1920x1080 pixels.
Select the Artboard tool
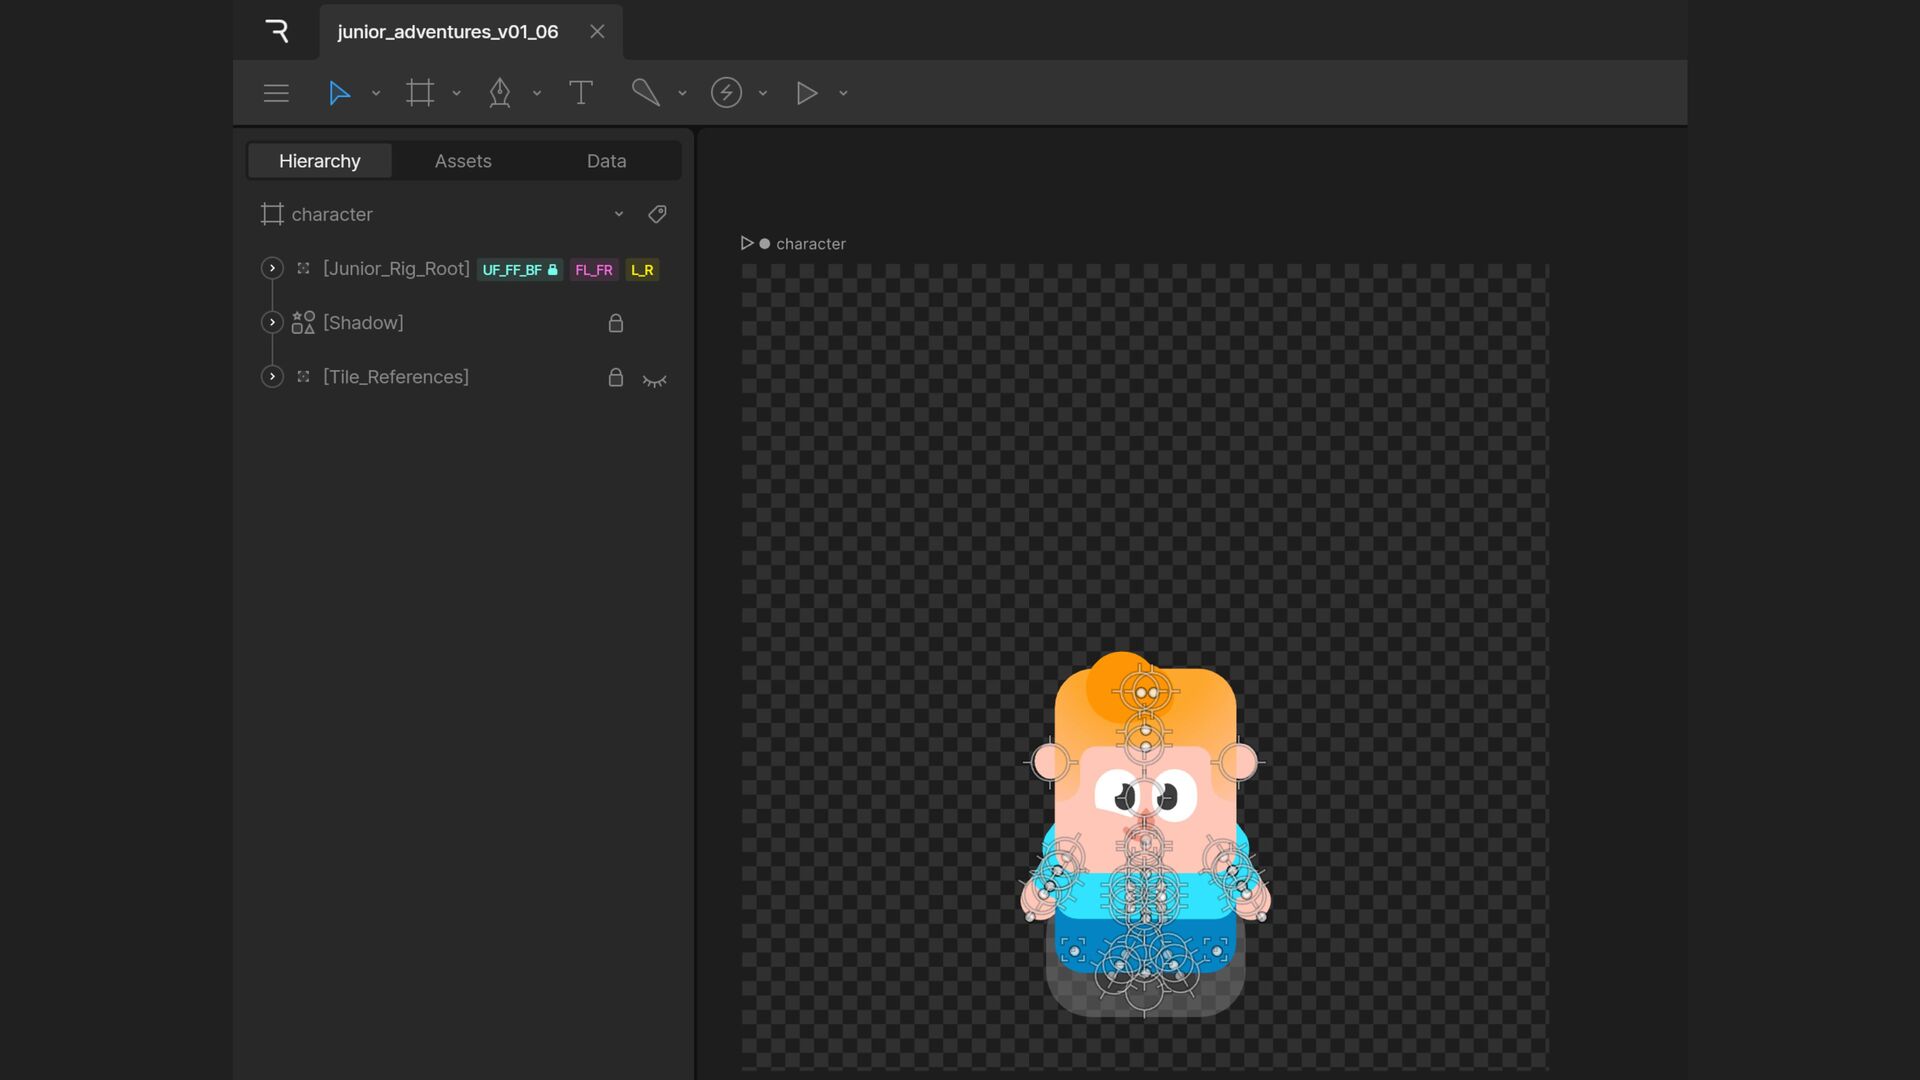420,93
